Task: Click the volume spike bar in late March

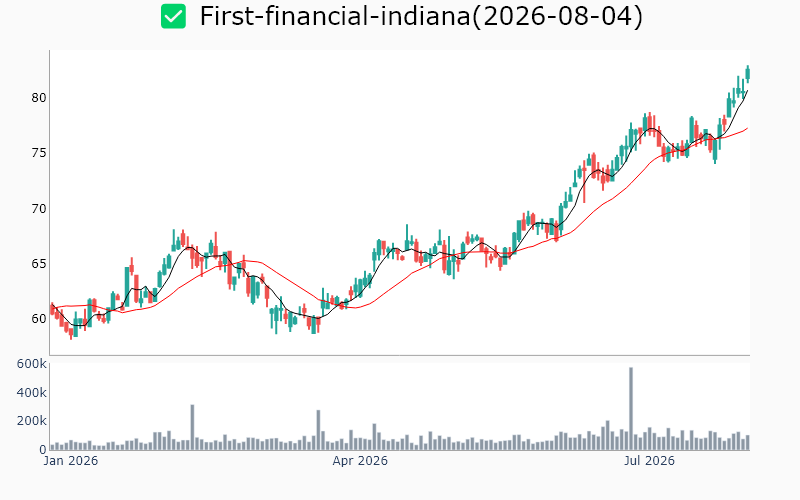Action: pyautogui.click(x=318, y=430)
